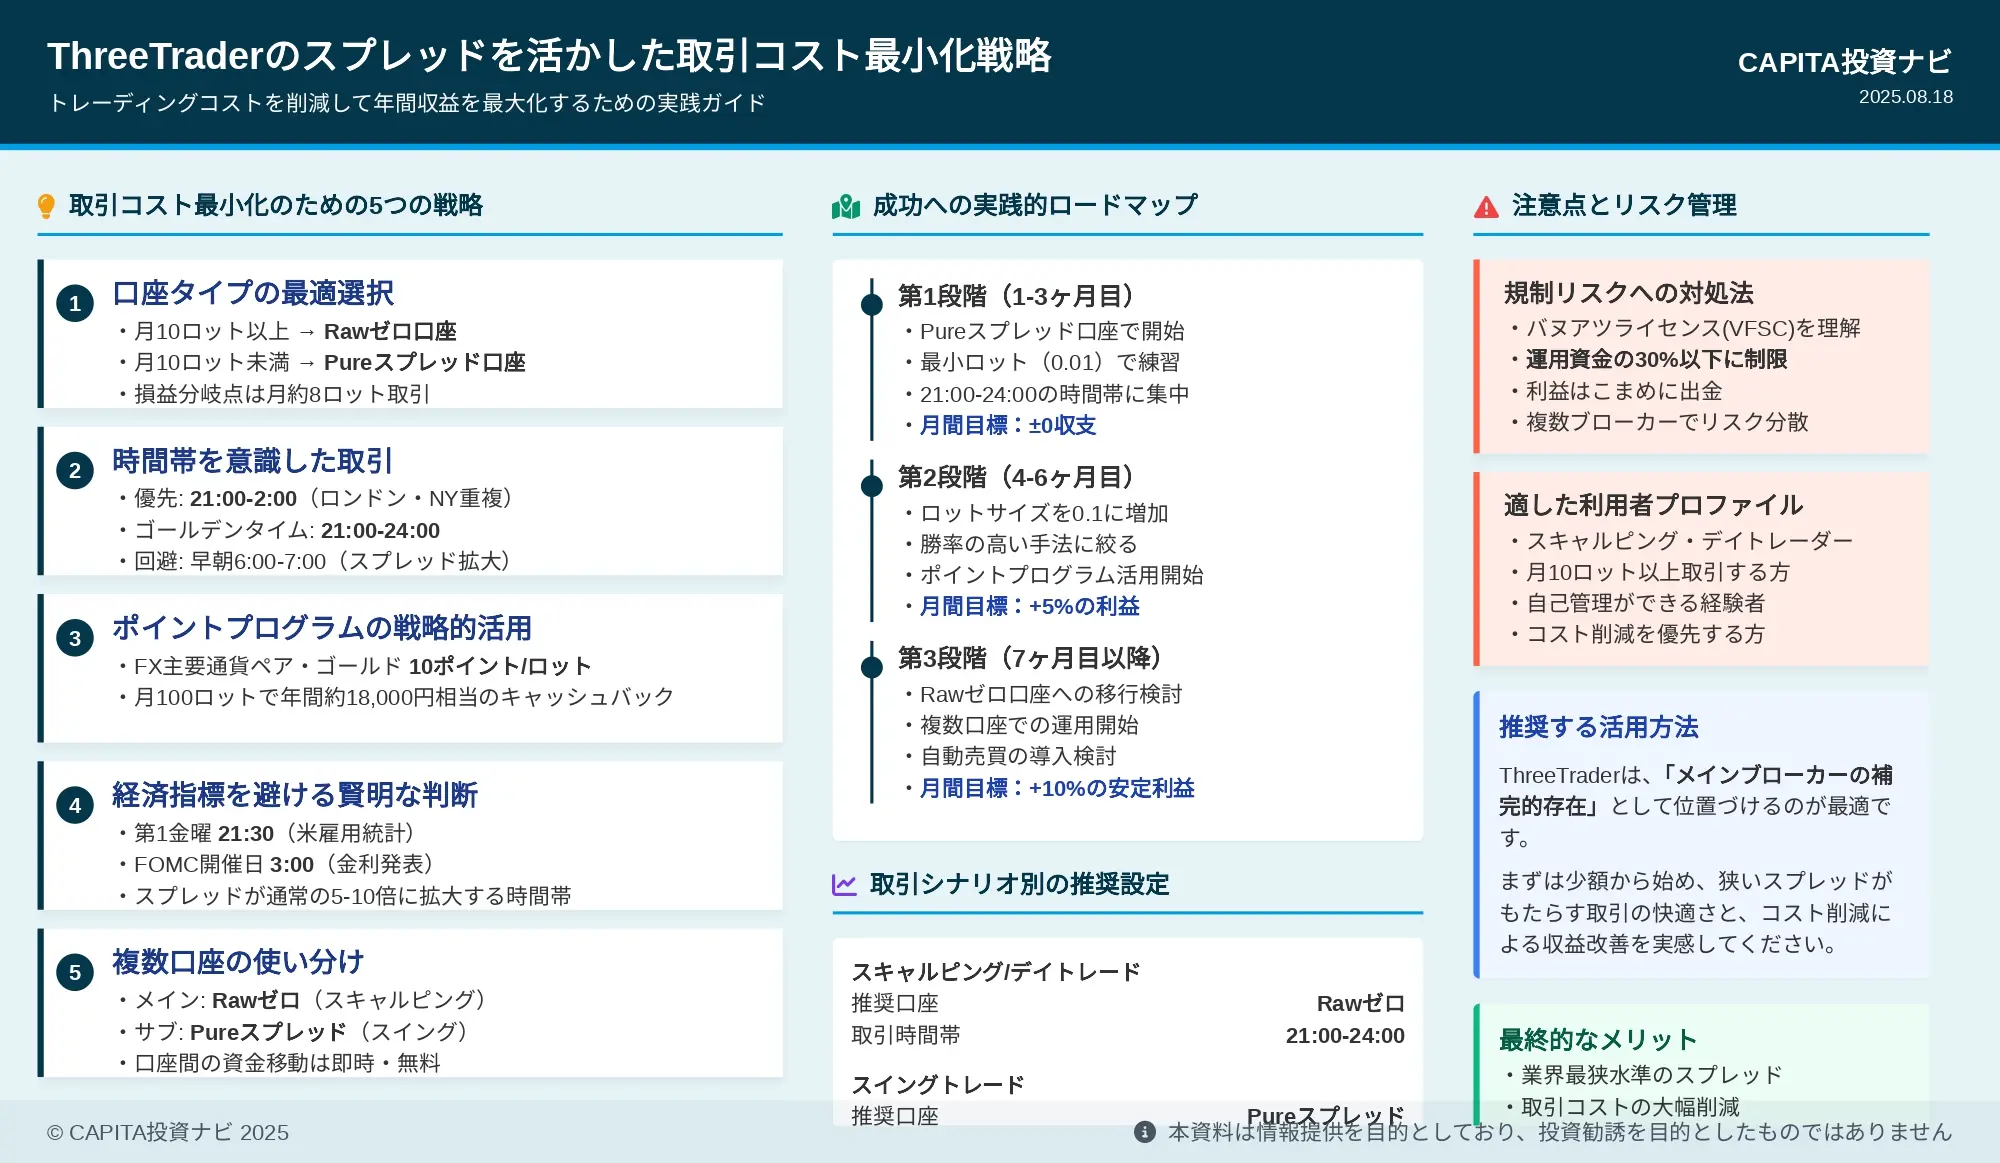Click the bold line 運用資金の30%以下に制限
The width and height of the screenshot is (2000, 1163).
[1649, 359]
